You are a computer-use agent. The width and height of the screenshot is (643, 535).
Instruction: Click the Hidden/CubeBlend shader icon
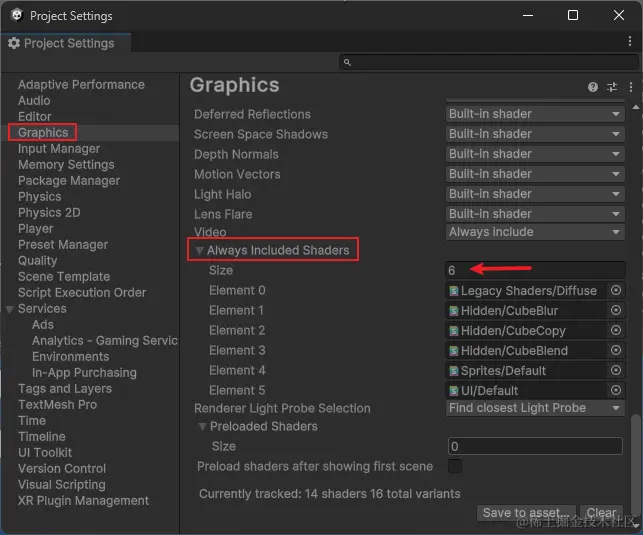pyautogui.click(x=454, y=351)
